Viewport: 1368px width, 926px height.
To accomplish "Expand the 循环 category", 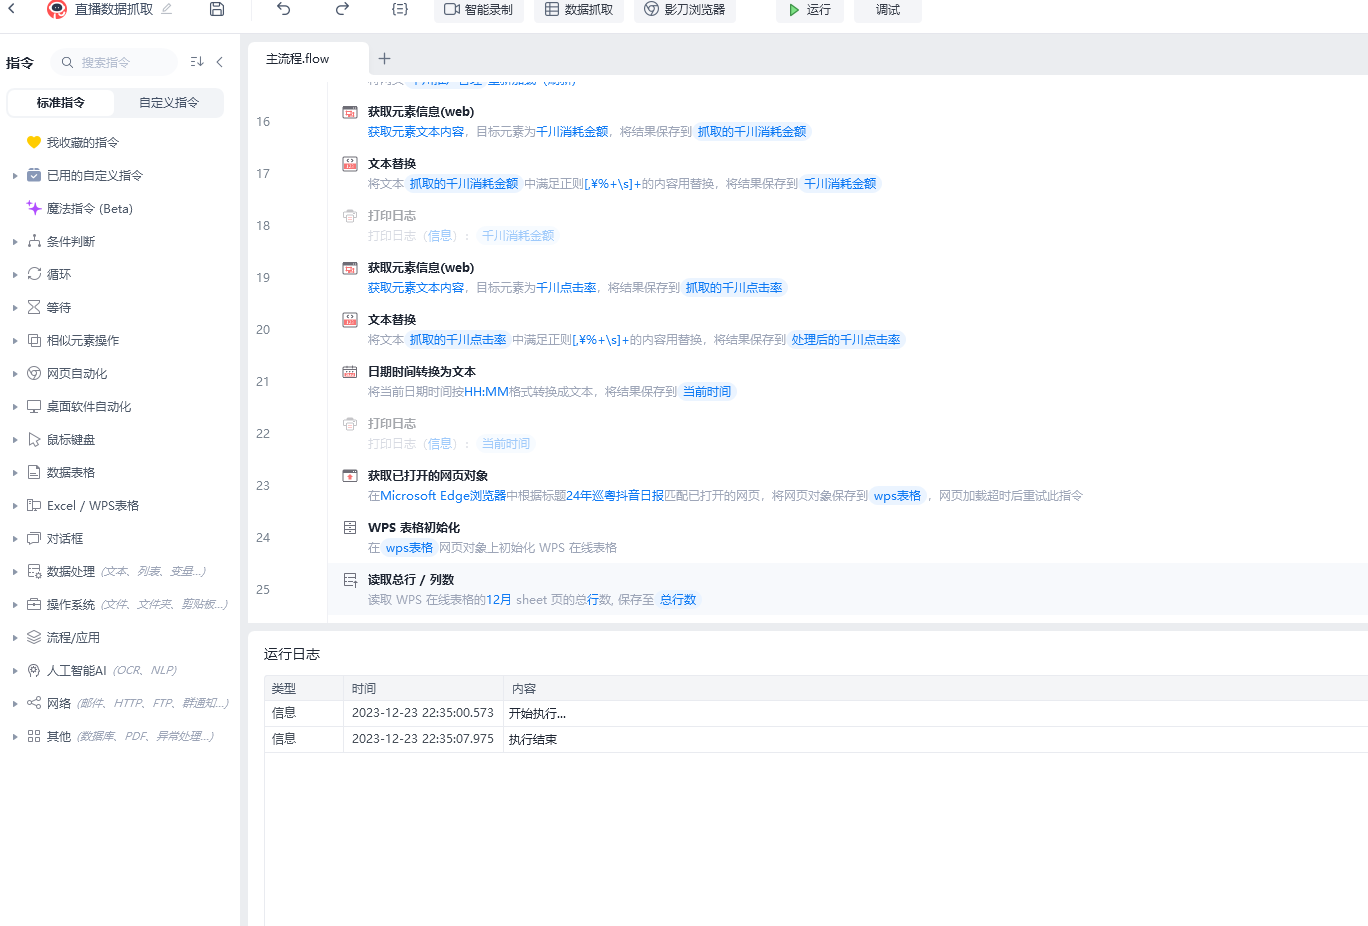I will click(x=15, y=275).
